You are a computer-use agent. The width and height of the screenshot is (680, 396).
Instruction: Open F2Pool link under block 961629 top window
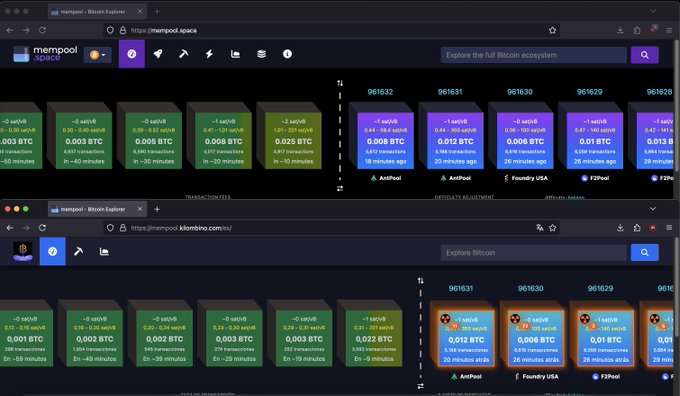click(x=595, y=178)
